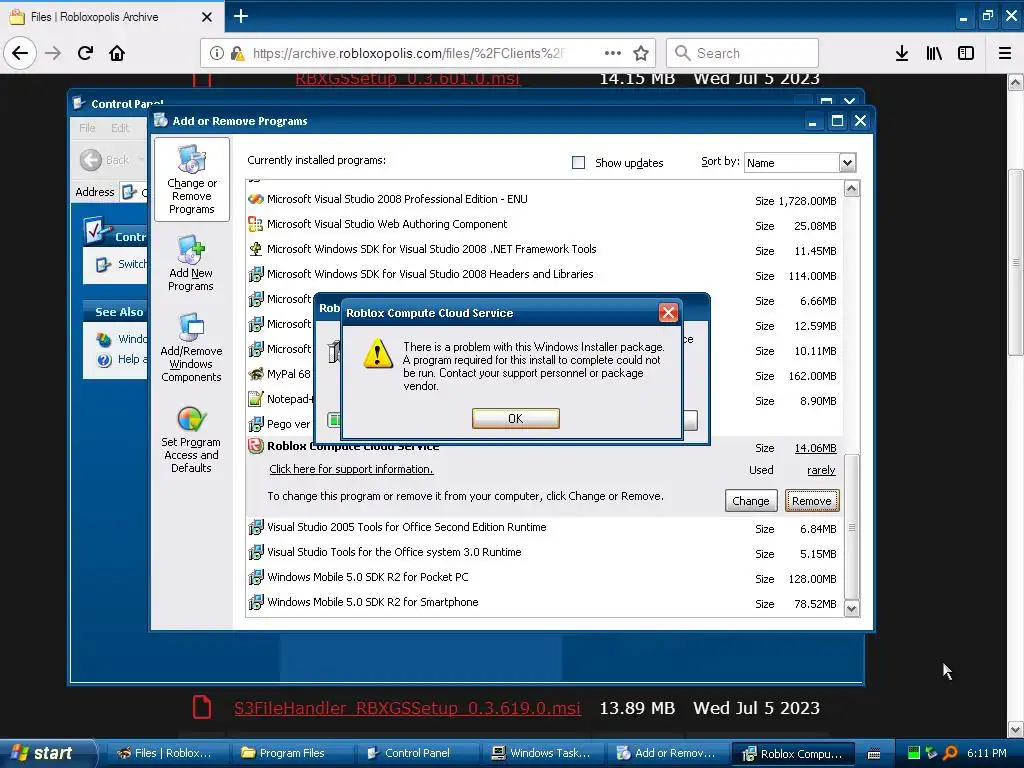Viewport: 1024px width, 768px height.
Task: Click the web page vertical scrollbar down arrow
Action: (x=1016, y=729)
